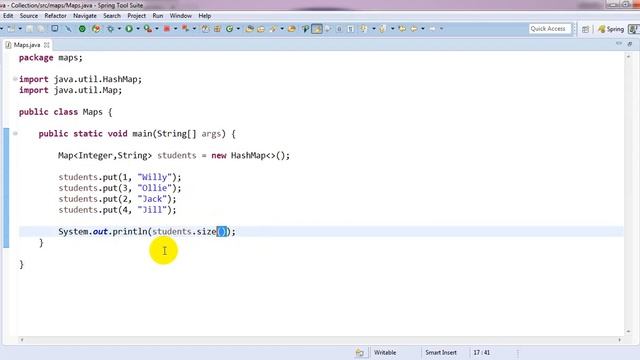Viewport: 640px width, 360px height.
Task: Open the New Java Class dropdown arrow
Action: tap(238, 29)
